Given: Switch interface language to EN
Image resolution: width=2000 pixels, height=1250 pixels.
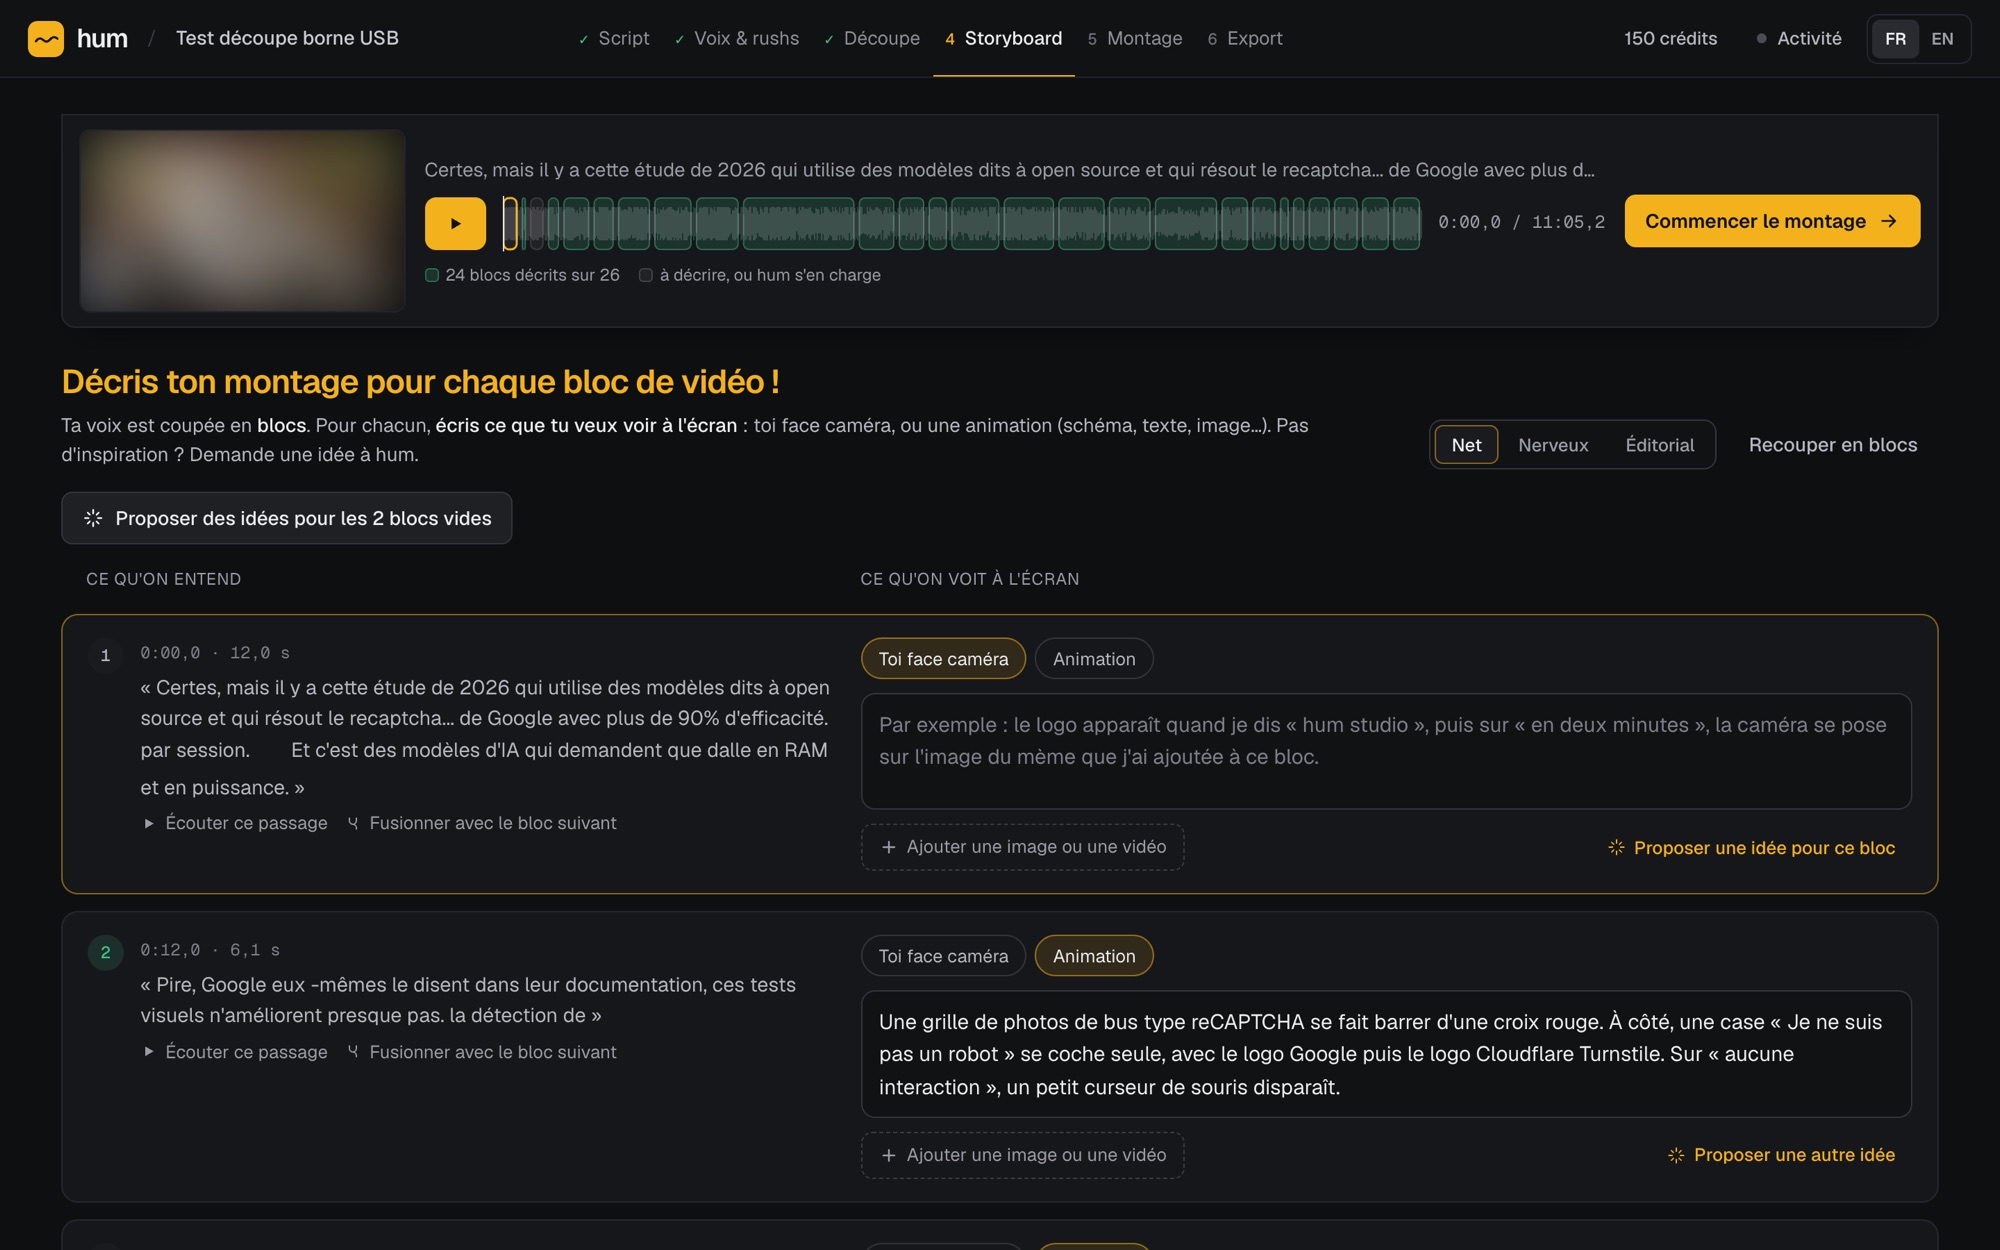Looking at the screenshot, I should pyautogui.click(x=1942, y=39).
